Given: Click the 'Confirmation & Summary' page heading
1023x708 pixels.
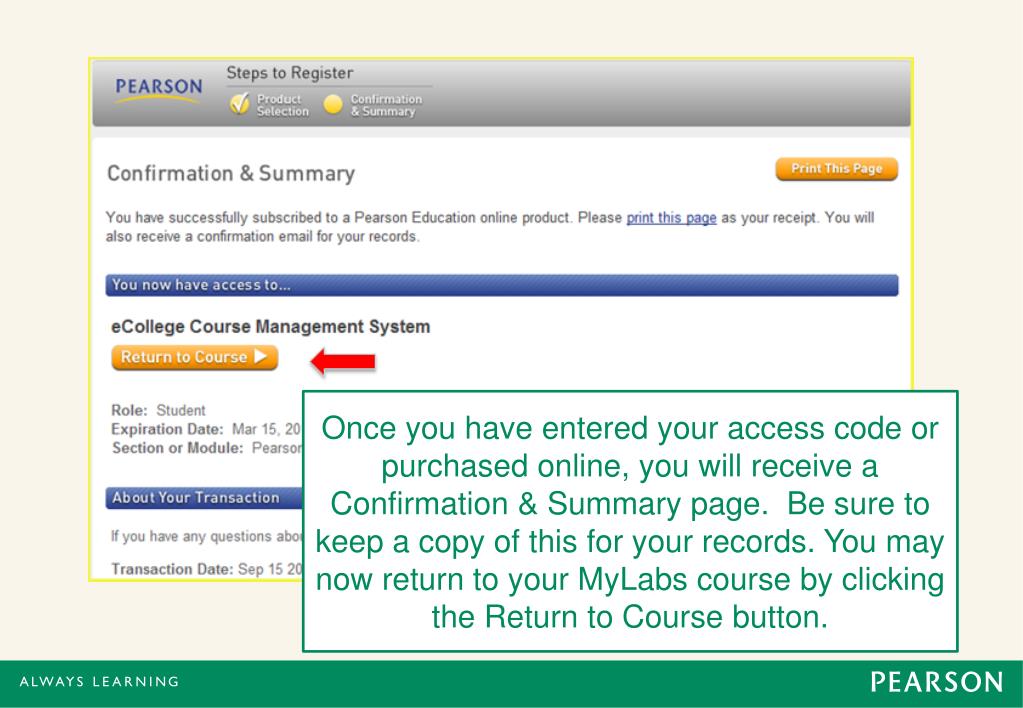Looking at the screenshot, I should tap(231, 174).
